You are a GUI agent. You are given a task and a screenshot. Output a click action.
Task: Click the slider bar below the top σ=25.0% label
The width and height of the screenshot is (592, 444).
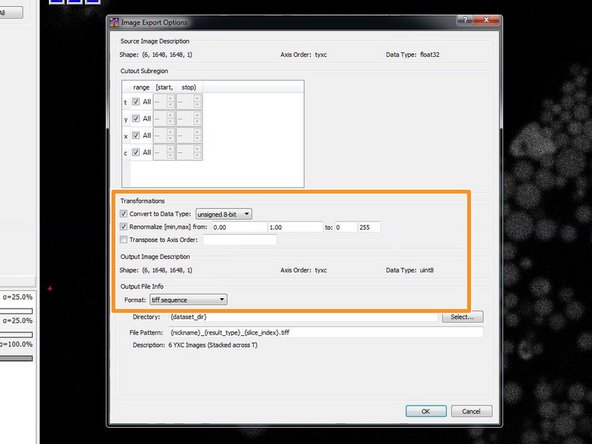coord(16,311)
